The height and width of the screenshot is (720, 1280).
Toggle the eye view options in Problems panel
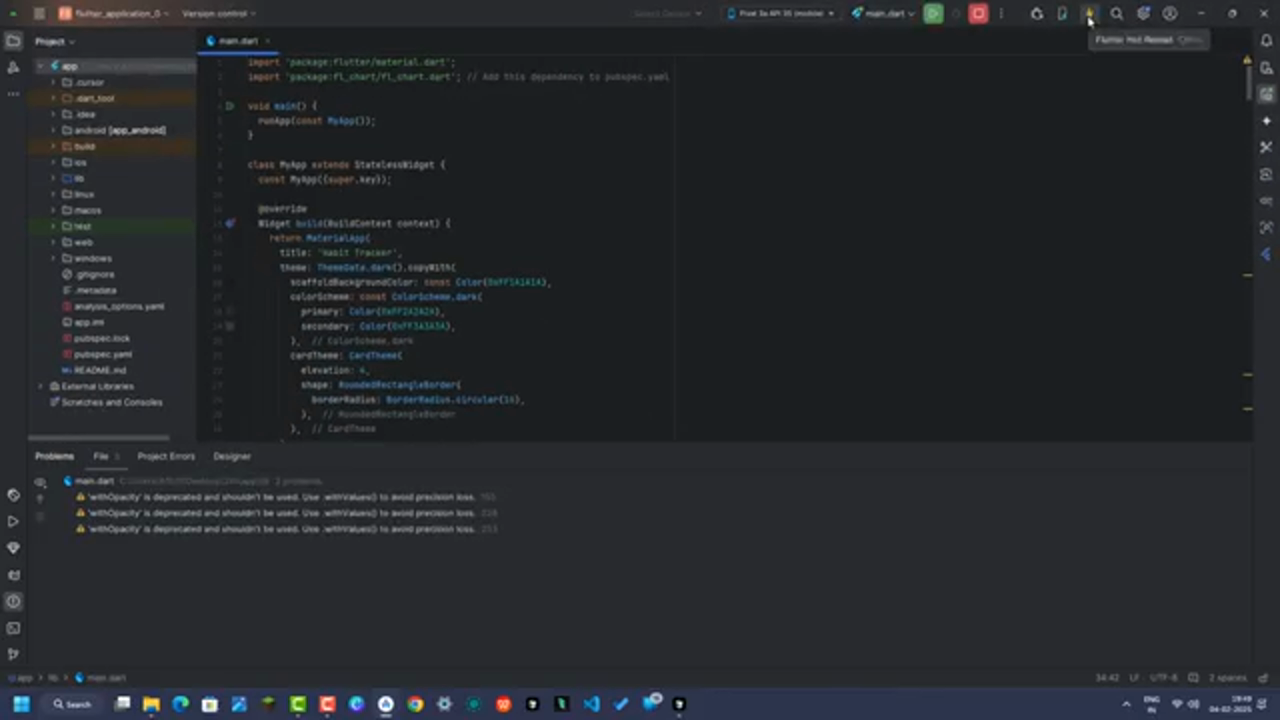pos(40,482)
